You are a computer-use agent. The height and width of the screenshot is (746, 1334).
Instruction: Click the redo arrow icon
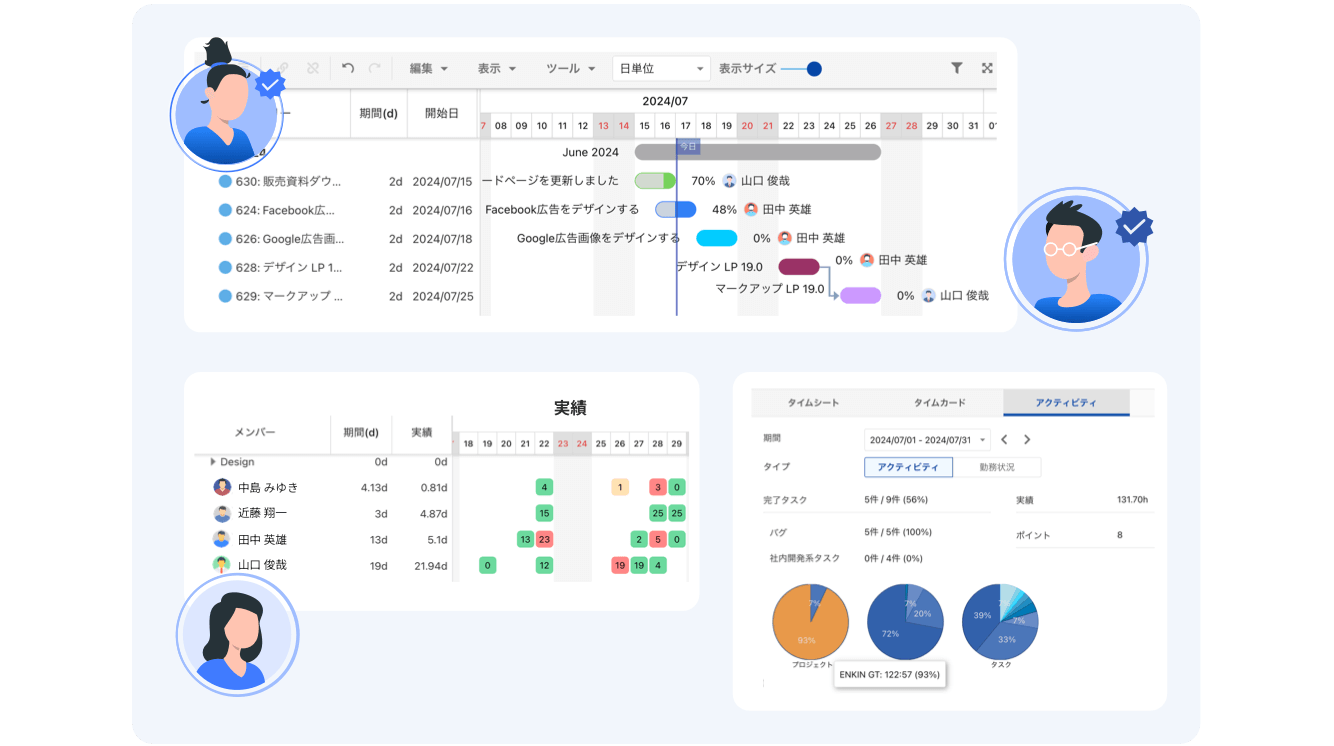pos(375,68)
